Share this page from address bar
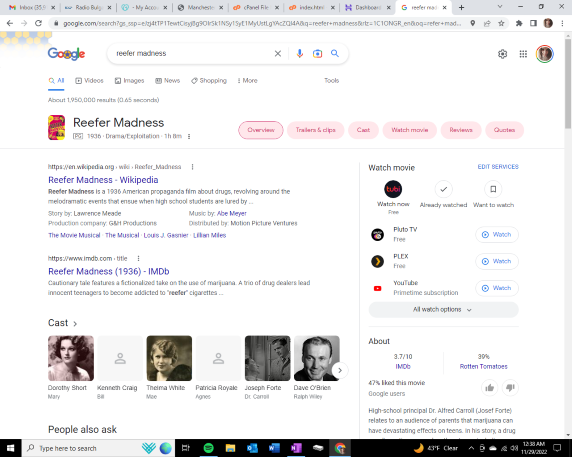The image size is (572, 457). pyautogui.click(x=487, y=23)
